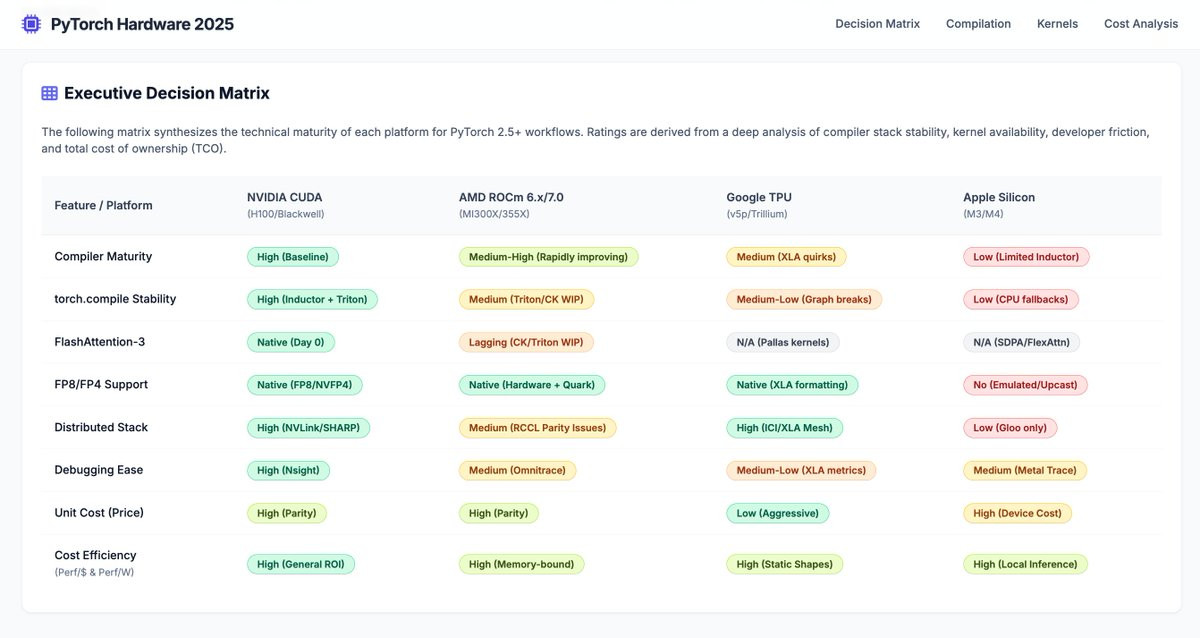Click the Medium (Metal Trace) badge
This screenshot has width=1200, height=638.
1025,470
